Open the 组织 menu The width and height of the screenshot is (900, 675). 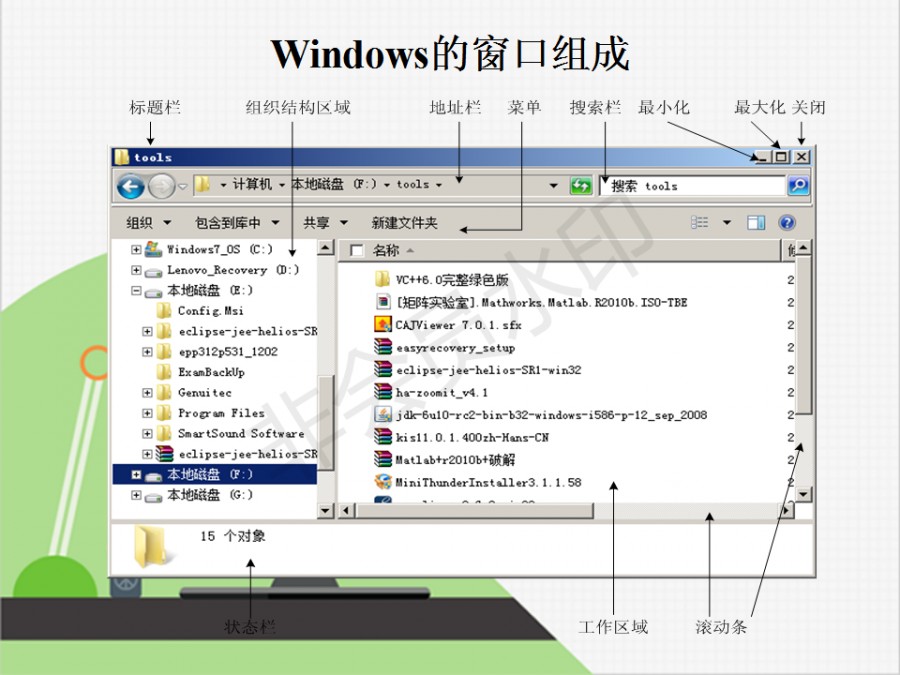pyautogui.click(x=148, y=222)
